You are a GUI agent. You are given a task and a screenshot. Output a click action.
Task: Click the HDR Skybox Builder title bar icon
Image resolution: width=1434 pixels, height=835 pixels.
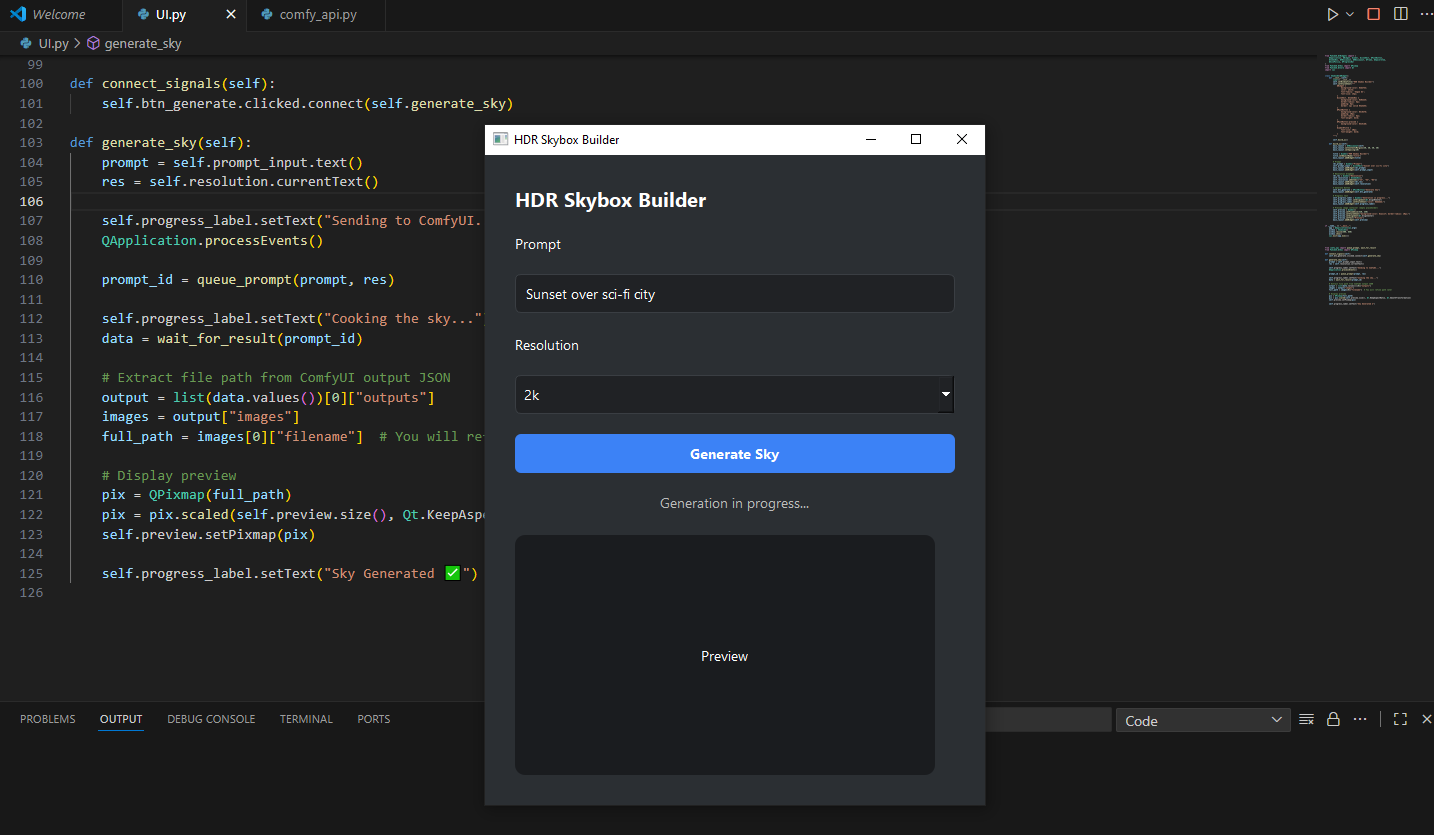[x=500, y=139]
